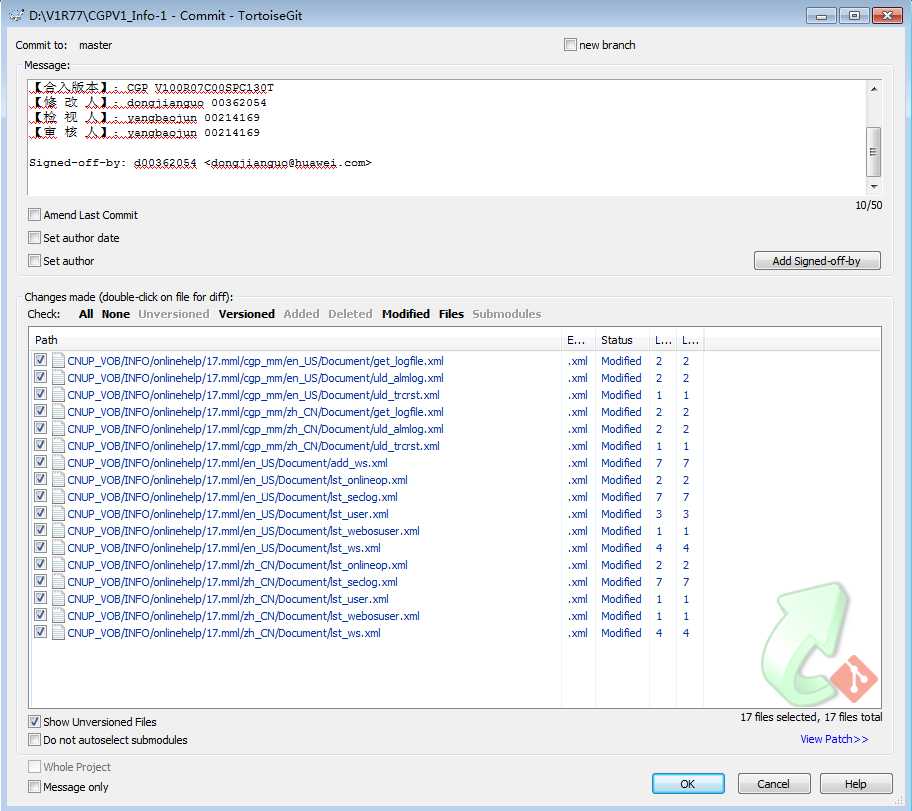Click file icon of en_US lst_user.xml
The width and height of the screenshot is (912, 811).
58,514
